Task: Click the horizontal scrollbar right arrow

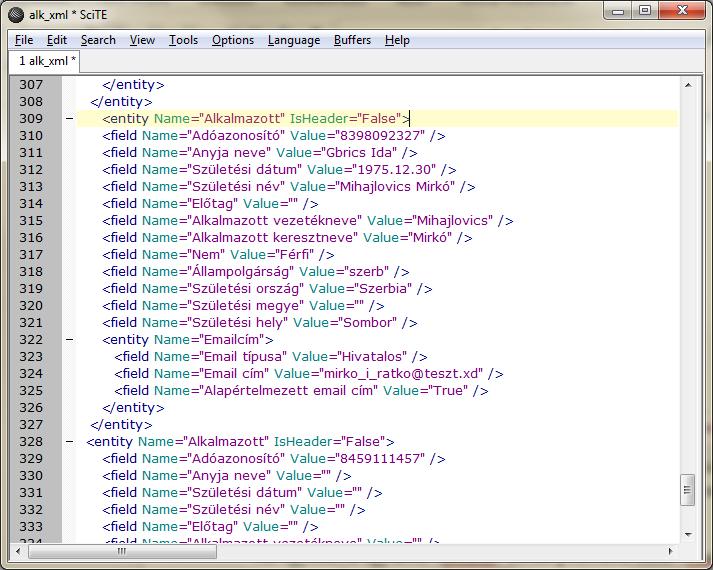Action: click(x=670, y=551)
